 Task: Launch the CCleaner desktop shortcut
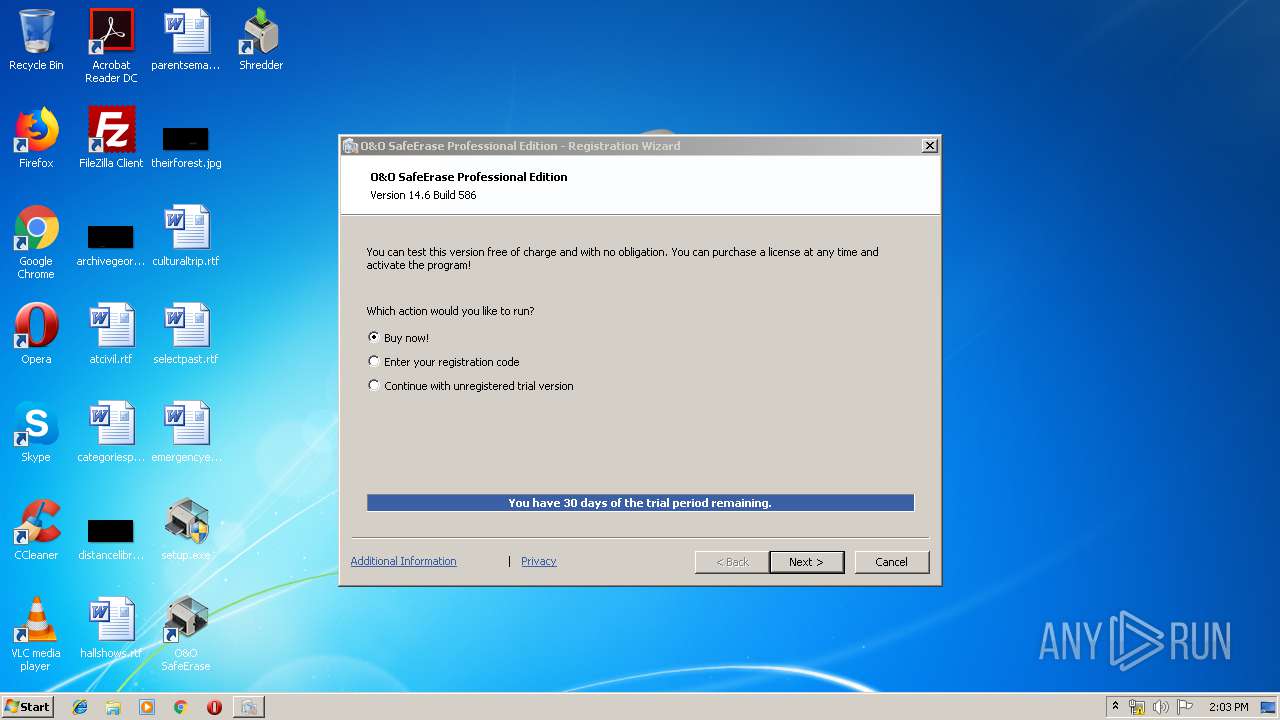tap(36, 530)
